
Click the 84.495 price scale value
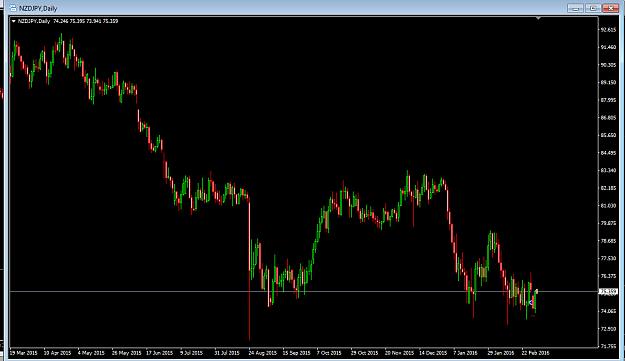coord(608,153)
